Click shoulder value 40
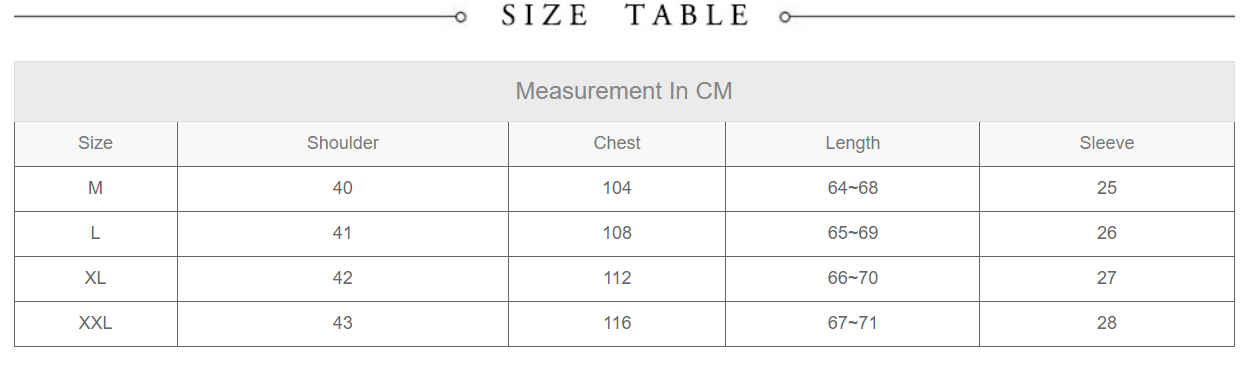This screenshot has width=1248, height=385. tap(343, 189)
